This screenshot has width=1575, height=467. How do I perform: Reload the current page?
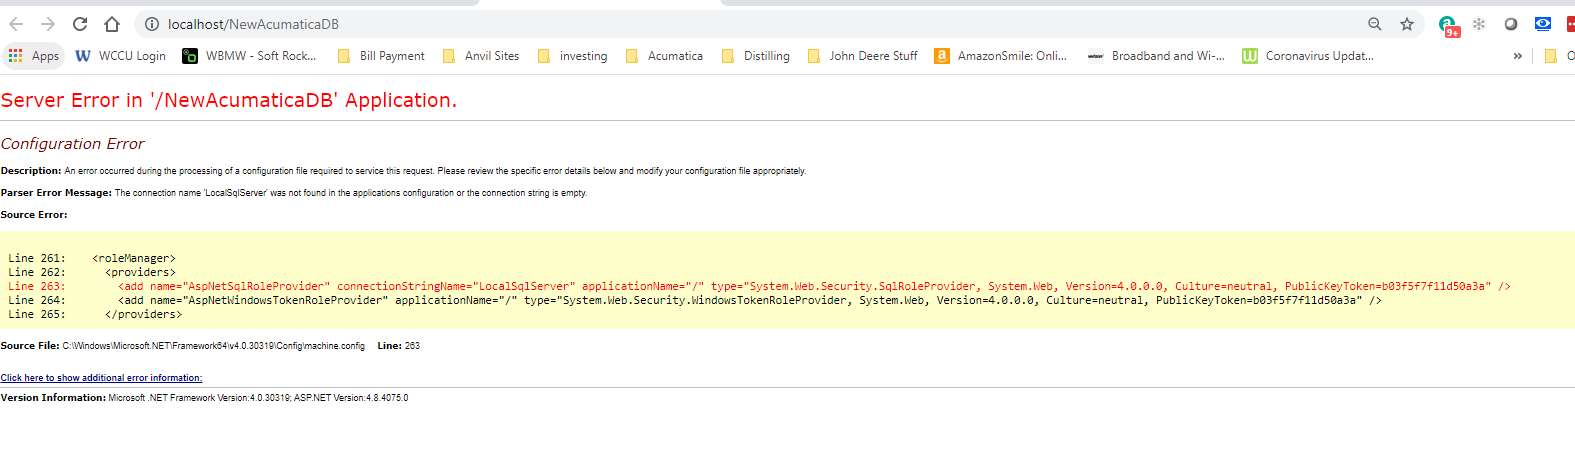point(80,24)
